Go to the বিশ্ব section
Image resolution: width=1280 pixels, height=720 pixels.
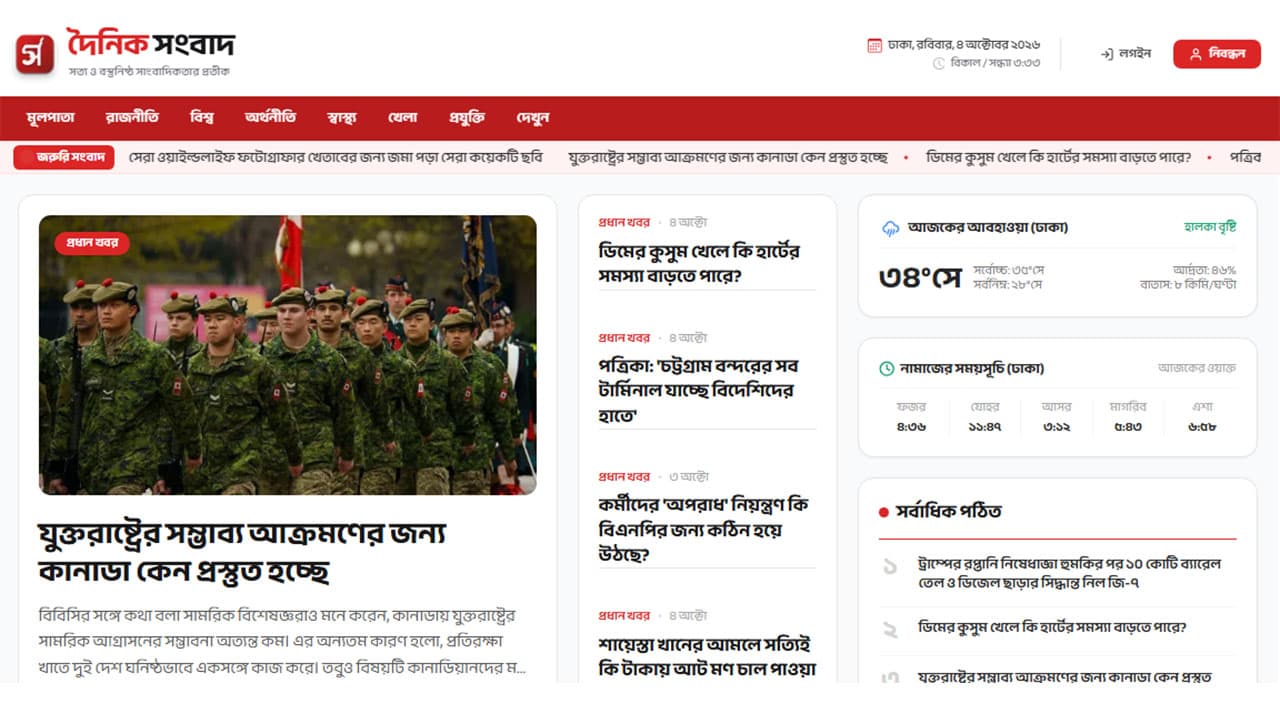202,117
